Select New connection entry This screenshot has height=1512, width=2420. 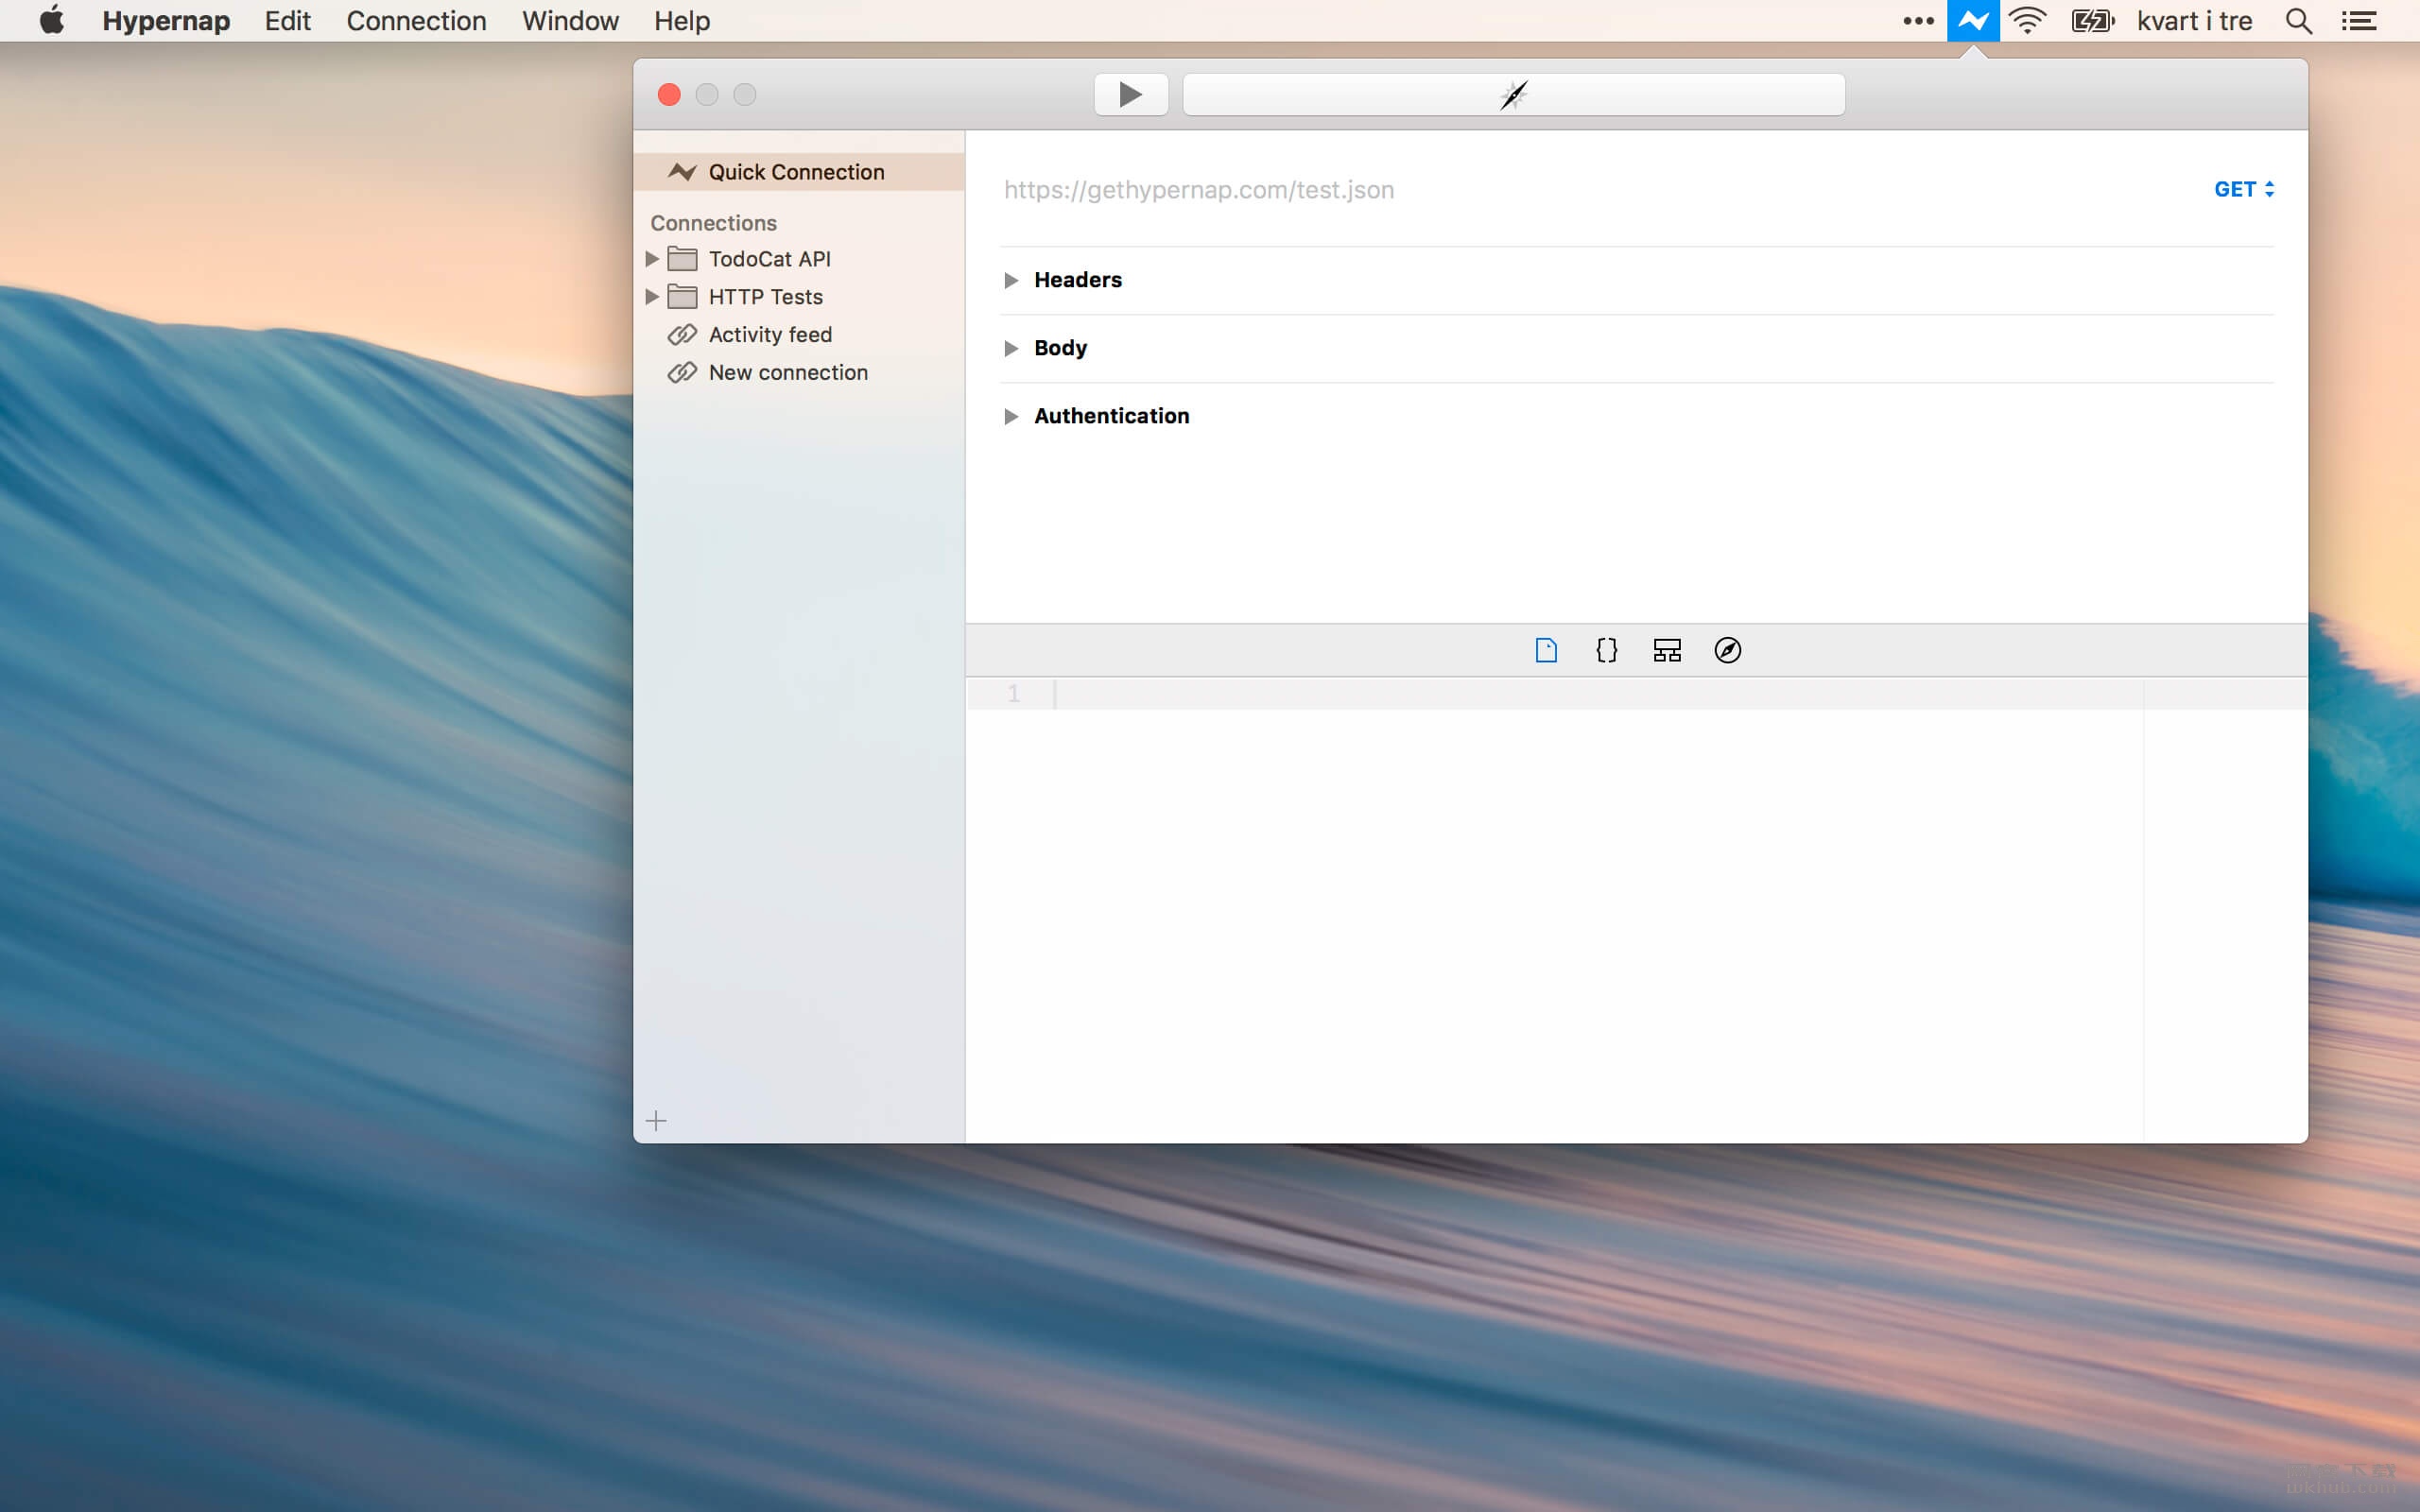coord(799,373)
